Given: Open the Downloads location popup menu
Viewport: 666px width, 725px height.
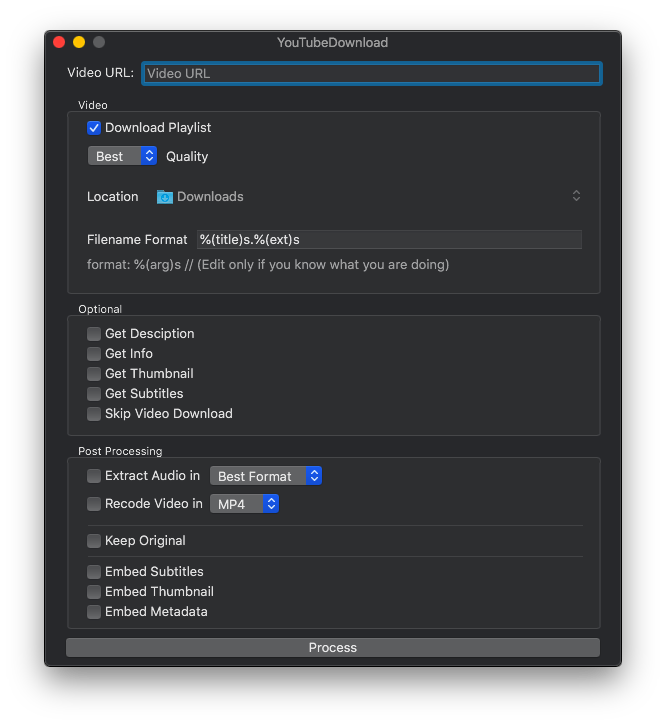Looking at the screenshot, I should (x=369, y=197).
